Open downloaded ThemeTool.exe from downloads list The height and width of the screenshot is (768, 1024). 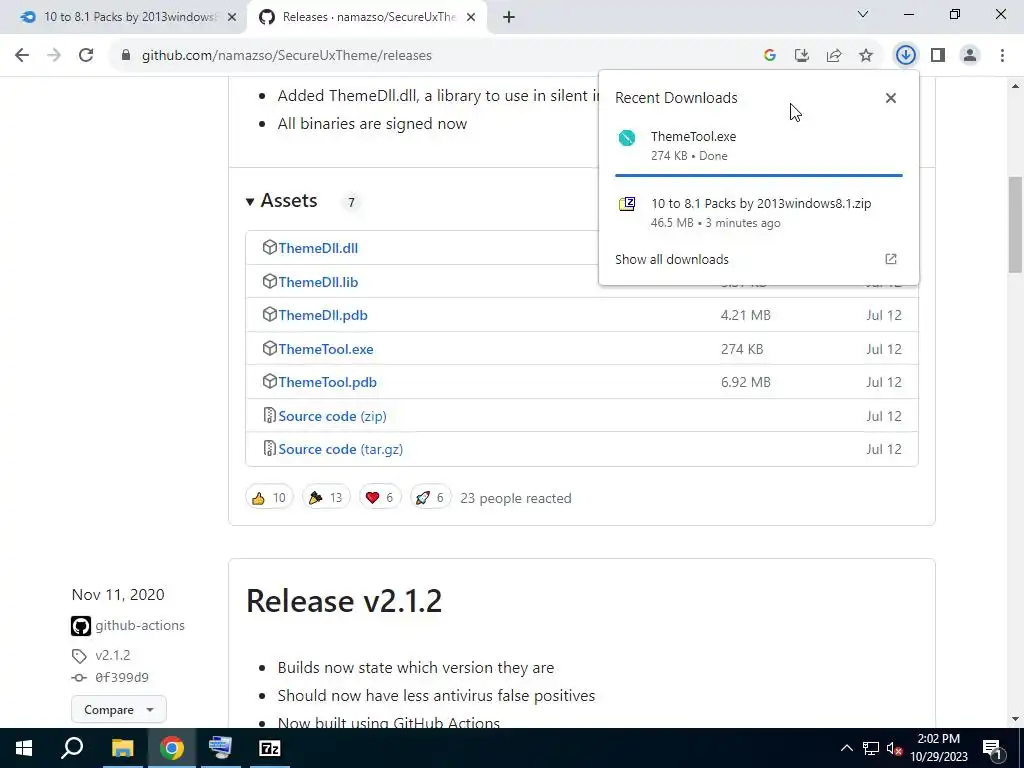(x=758, y=146)
